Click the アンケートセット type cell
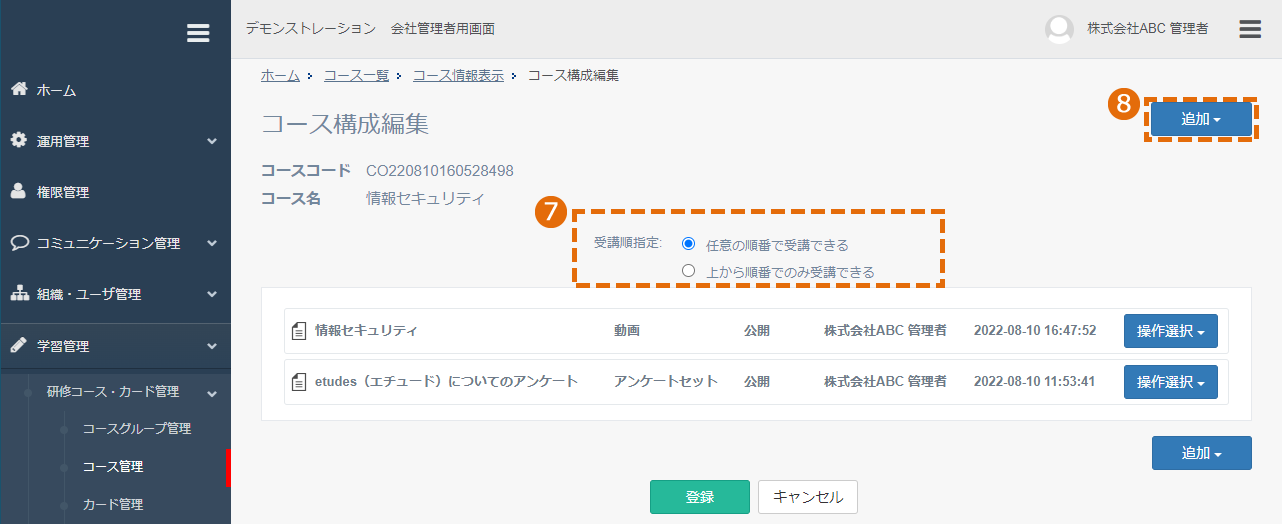This screenshot has width=1282, height=524. (666, 382)
